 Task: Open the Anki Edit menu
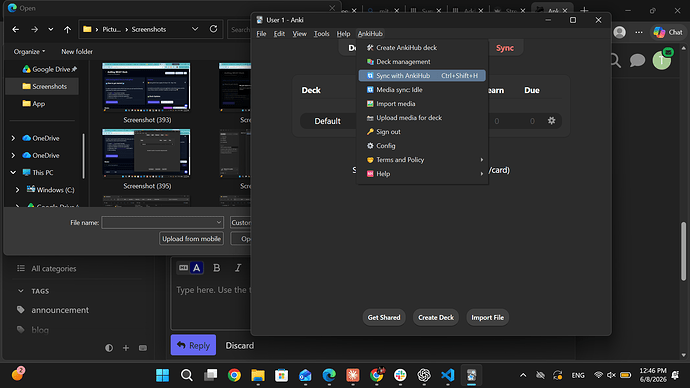tap(279, 34)
